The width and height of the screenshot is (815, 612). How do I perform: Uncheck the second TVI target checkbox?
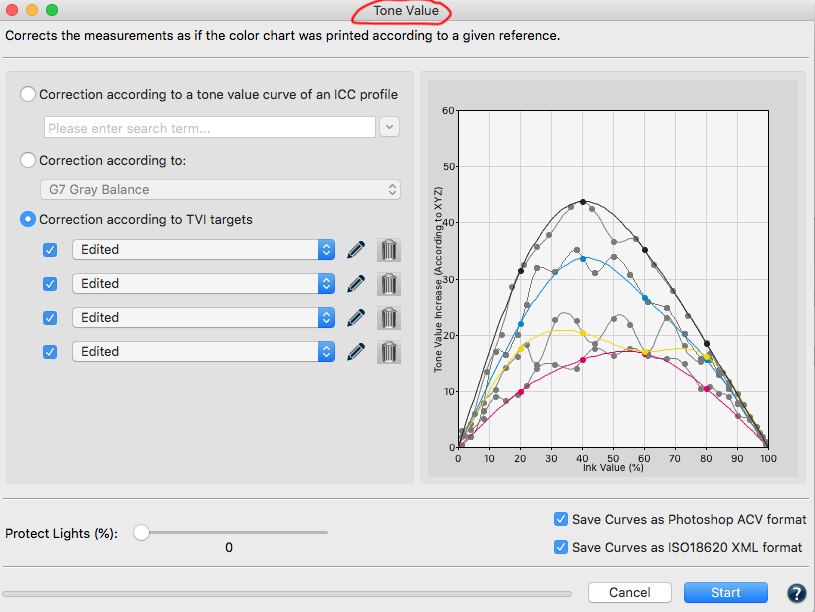[50, 284]
